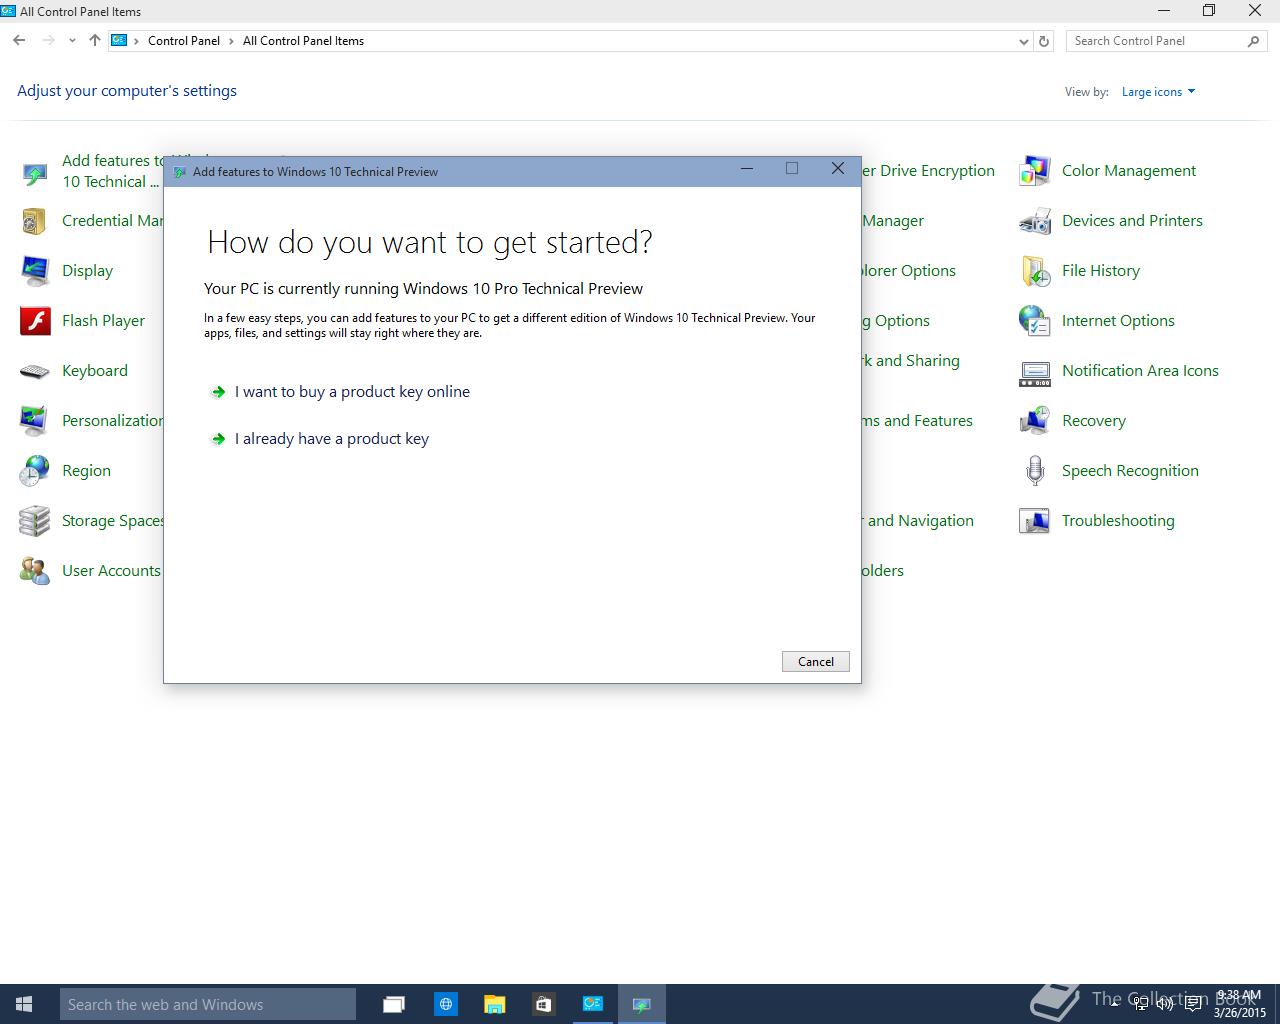This screenshot has width=1280, height=1024.
Task: Open the Speech Recognition microphone icon
Action: coord(1034,471)
